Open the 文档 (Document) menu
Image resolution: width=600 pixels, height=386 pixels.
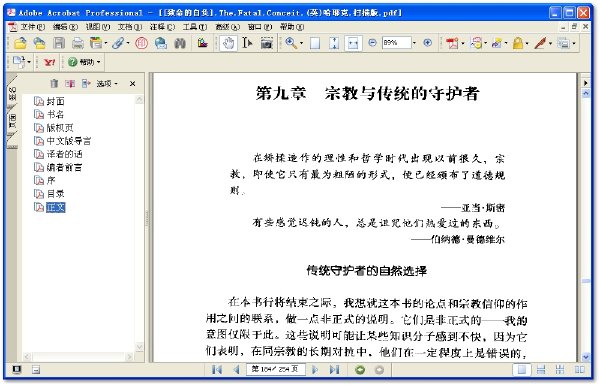click(130, 27)
